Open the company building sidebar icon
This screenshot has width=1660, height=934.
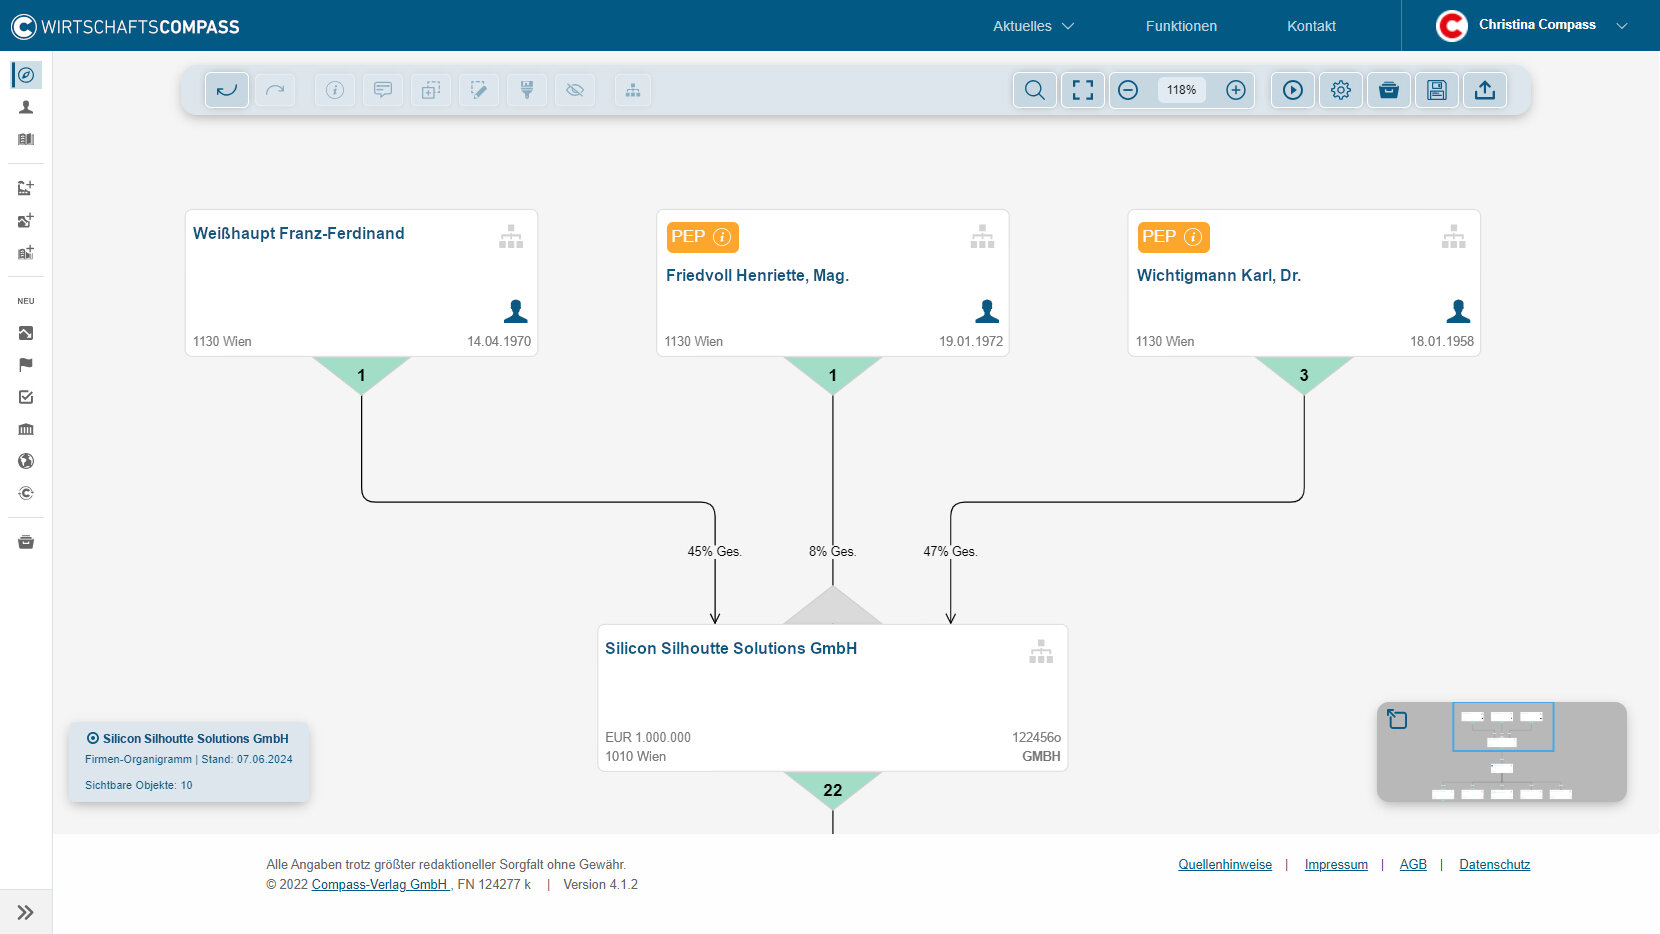pyautogui.click(x=26, y=139)
